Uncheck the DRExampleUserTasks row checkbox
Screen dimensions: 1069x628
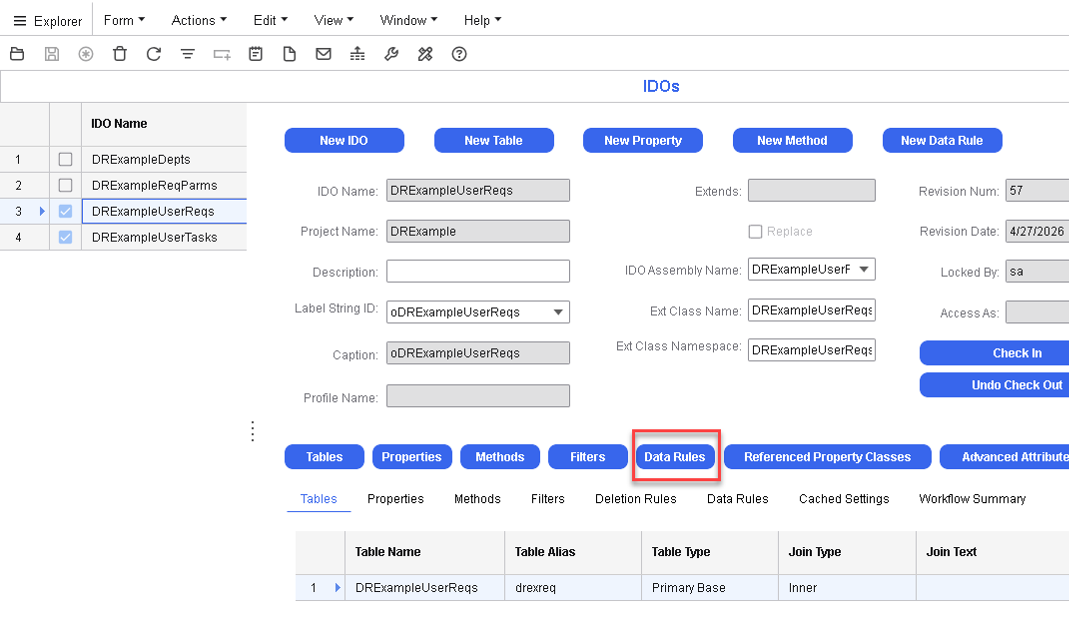(x=65, y=237)
